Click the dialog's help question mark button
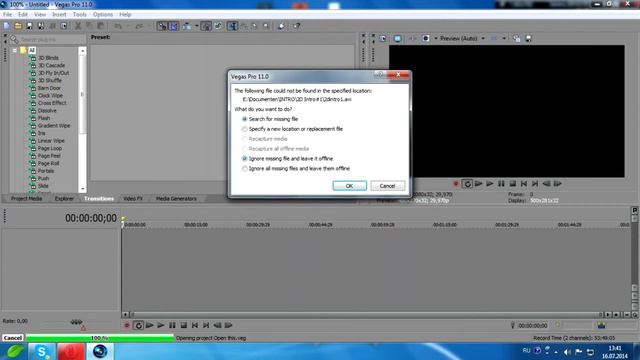 click(x=380, y=75)
